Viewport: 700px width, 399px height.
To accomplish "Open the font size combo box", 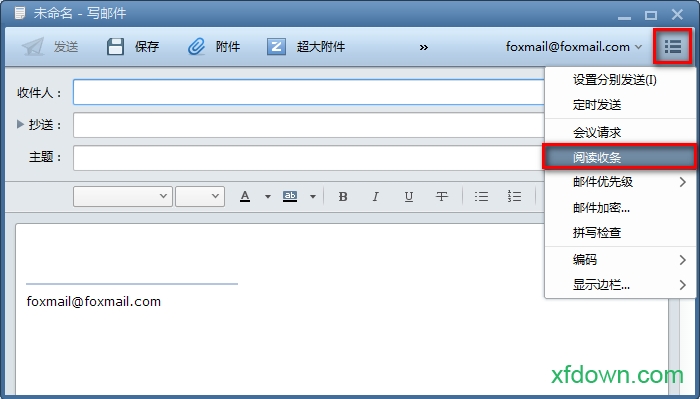I will [x=200, y=196].
